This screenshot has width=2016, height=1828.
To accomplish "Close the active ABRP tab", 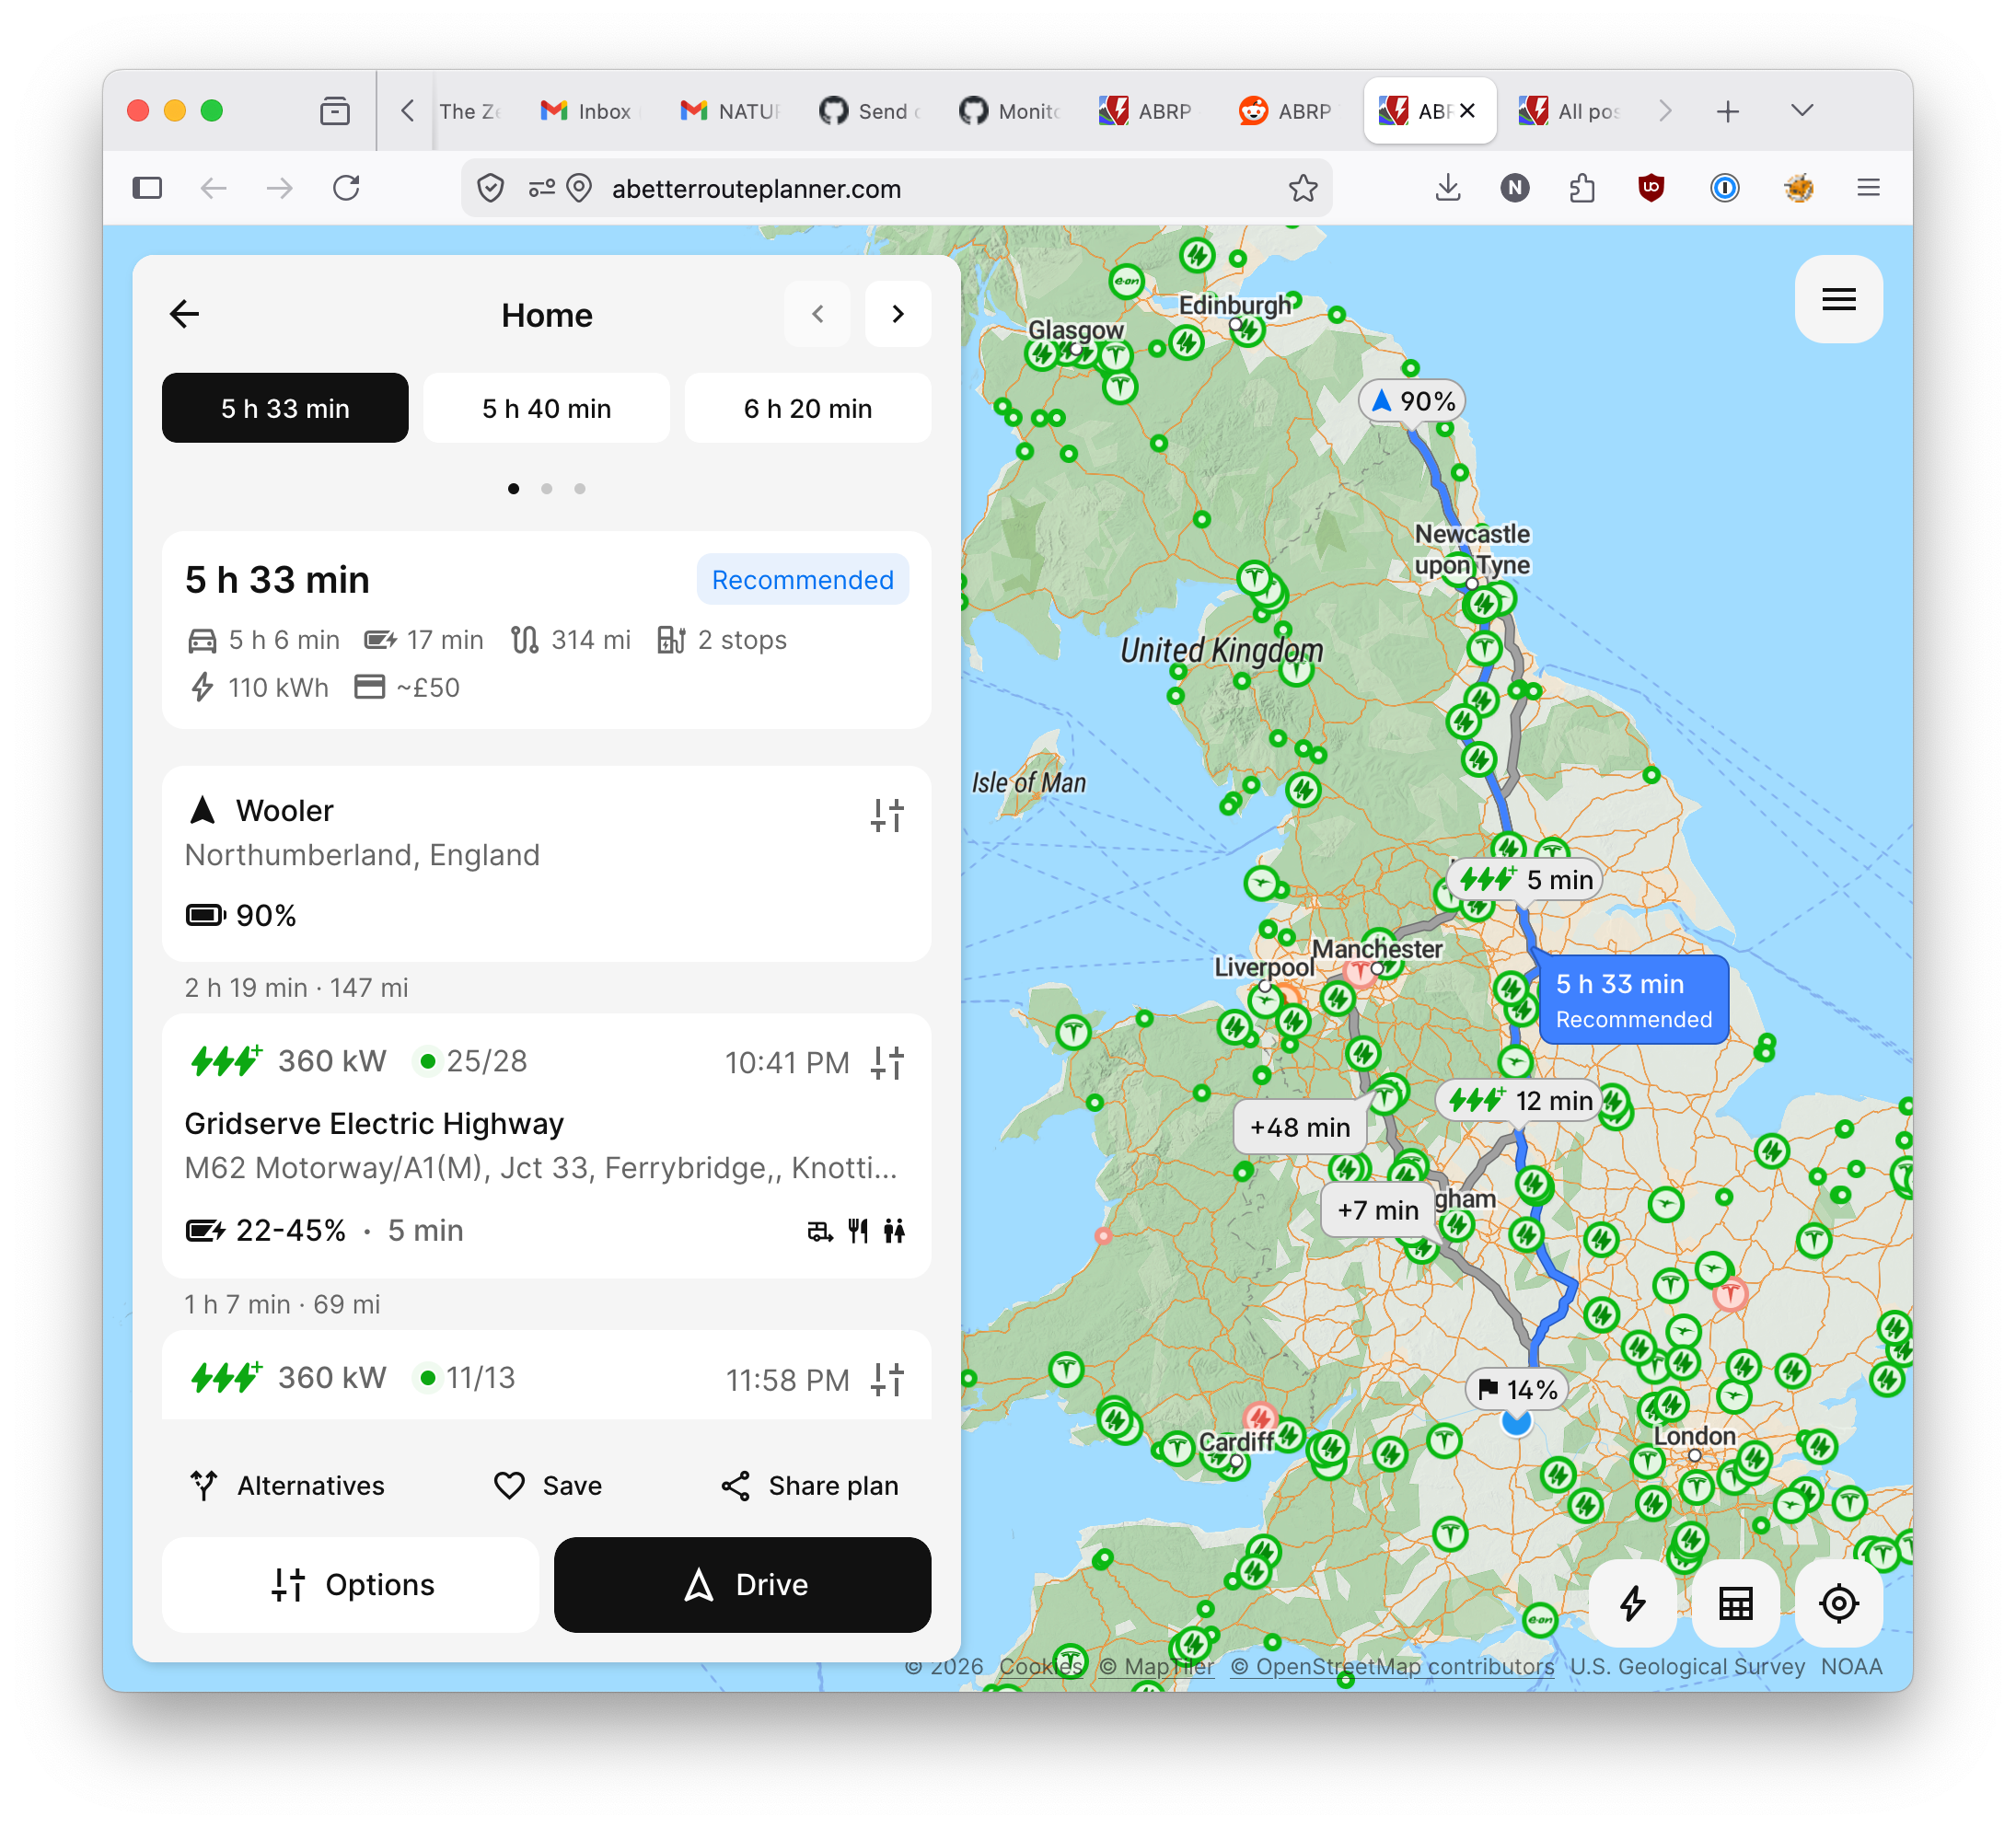I will pos(1467,111).
